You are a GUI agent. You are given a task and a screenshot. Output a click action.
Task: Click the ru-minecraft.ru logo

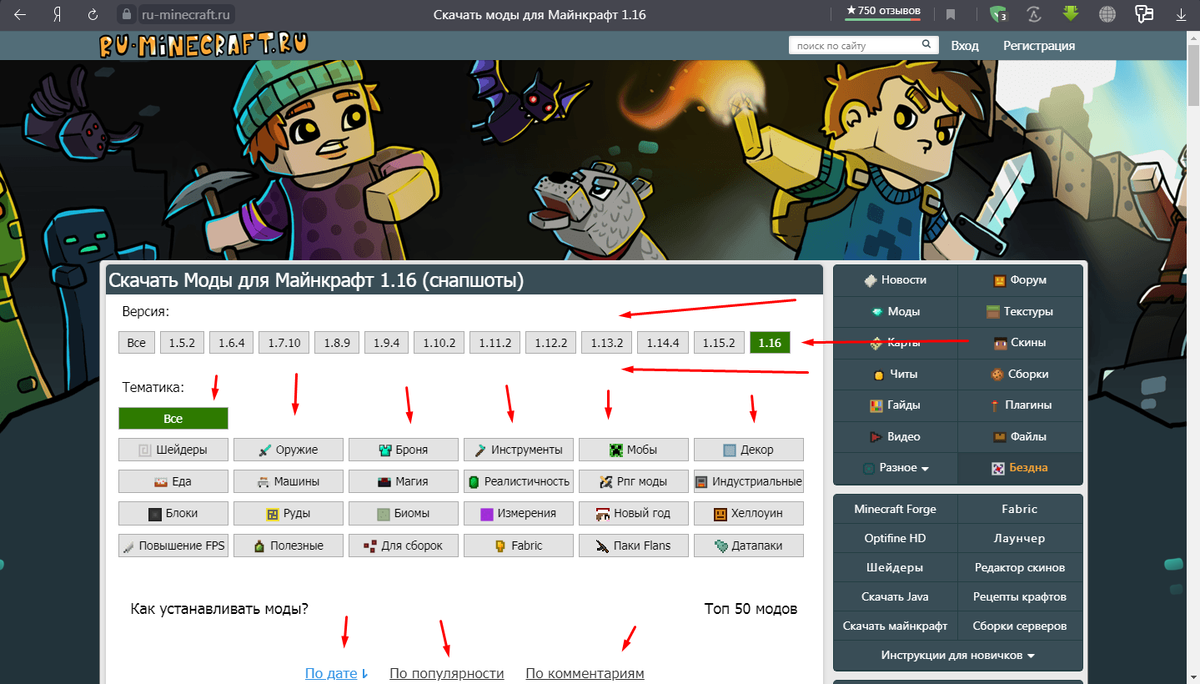[202, 45]
